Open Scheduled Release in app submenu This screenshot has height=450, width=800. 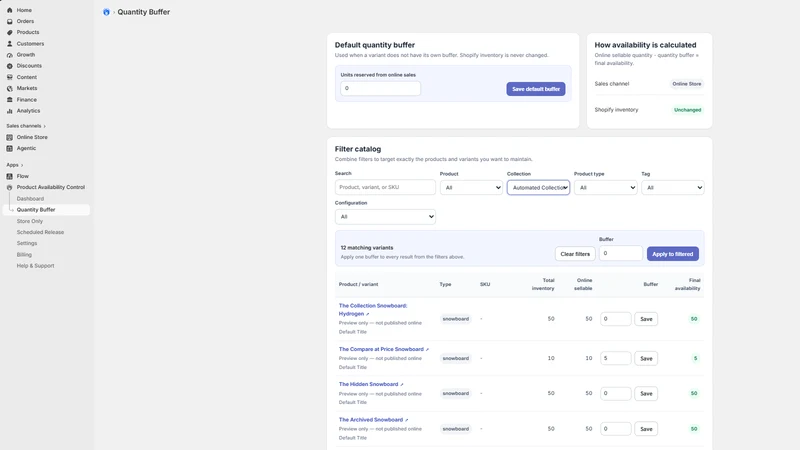[x=40, y=232]
